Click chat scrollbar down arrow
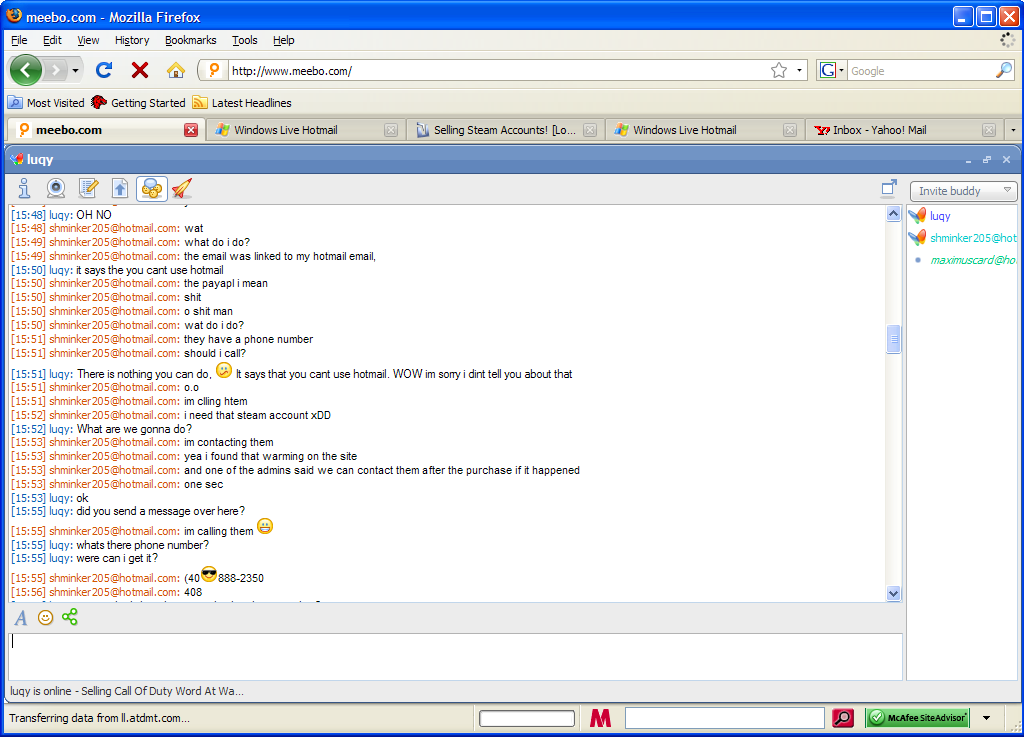 893,593
